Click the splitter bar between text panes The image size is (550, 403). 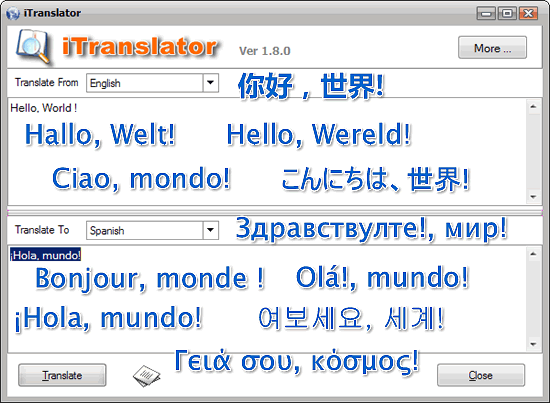[275, 211]
